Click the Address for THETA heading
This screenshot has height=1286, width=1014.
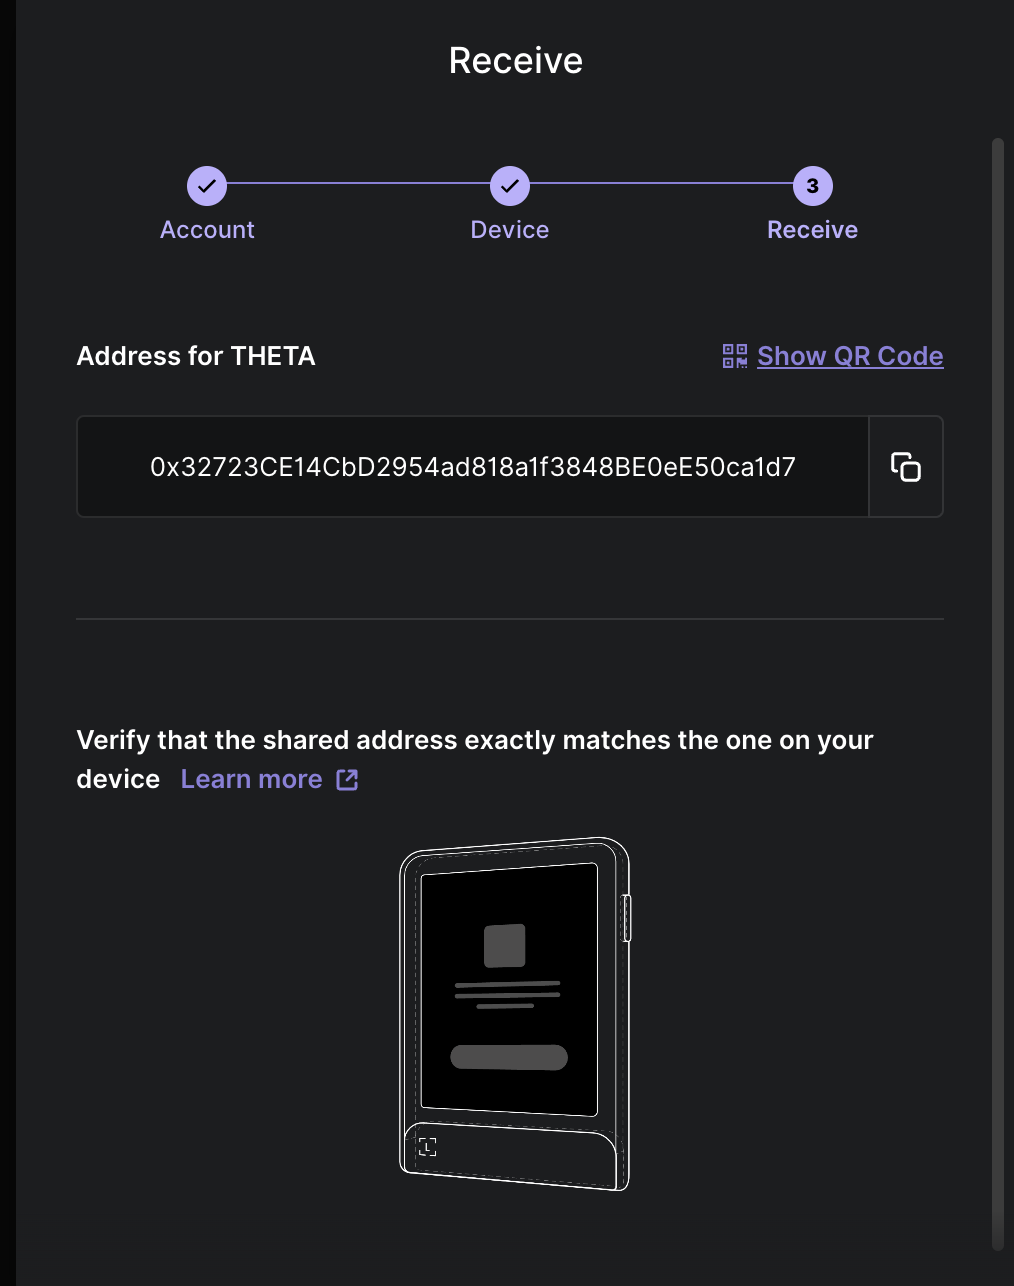tap(196, 356)
